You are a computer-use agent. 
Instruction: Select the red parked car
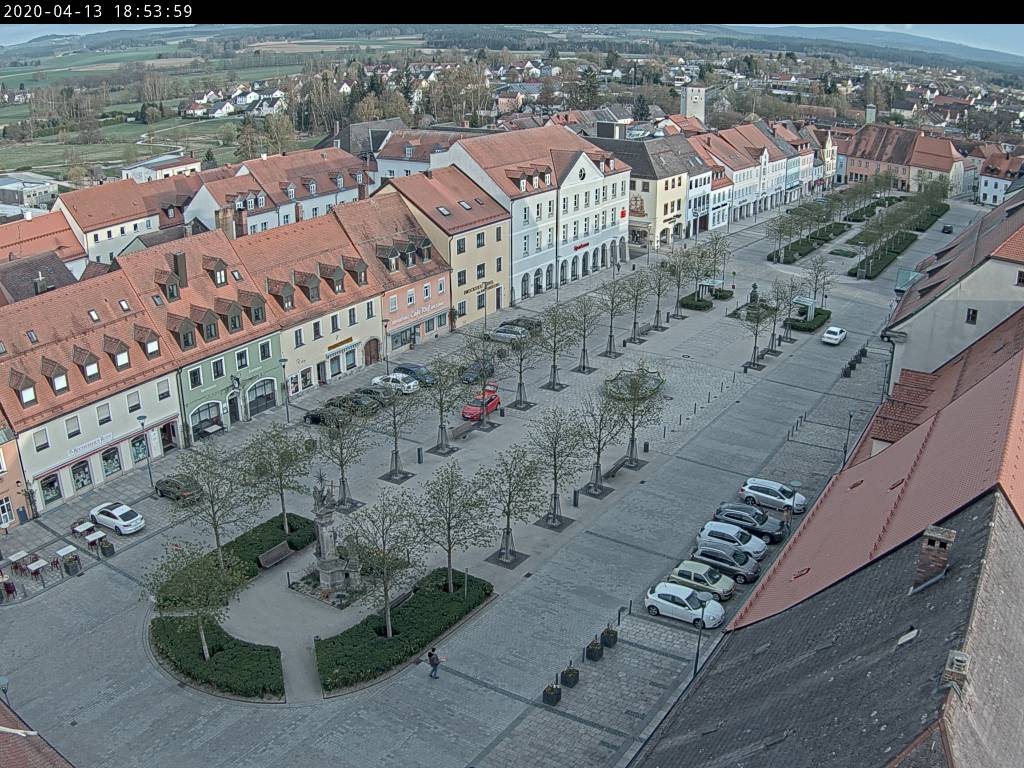point(481,404)
